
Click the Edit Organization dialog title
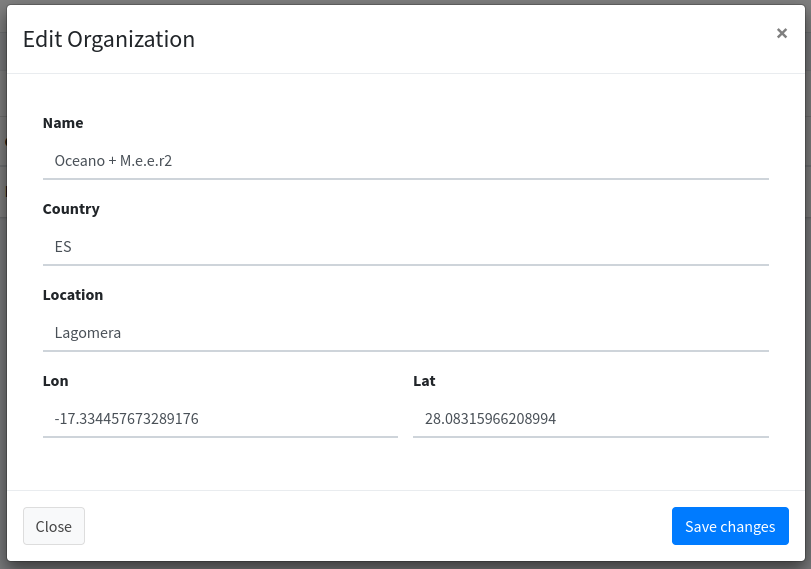coord(109,39)
